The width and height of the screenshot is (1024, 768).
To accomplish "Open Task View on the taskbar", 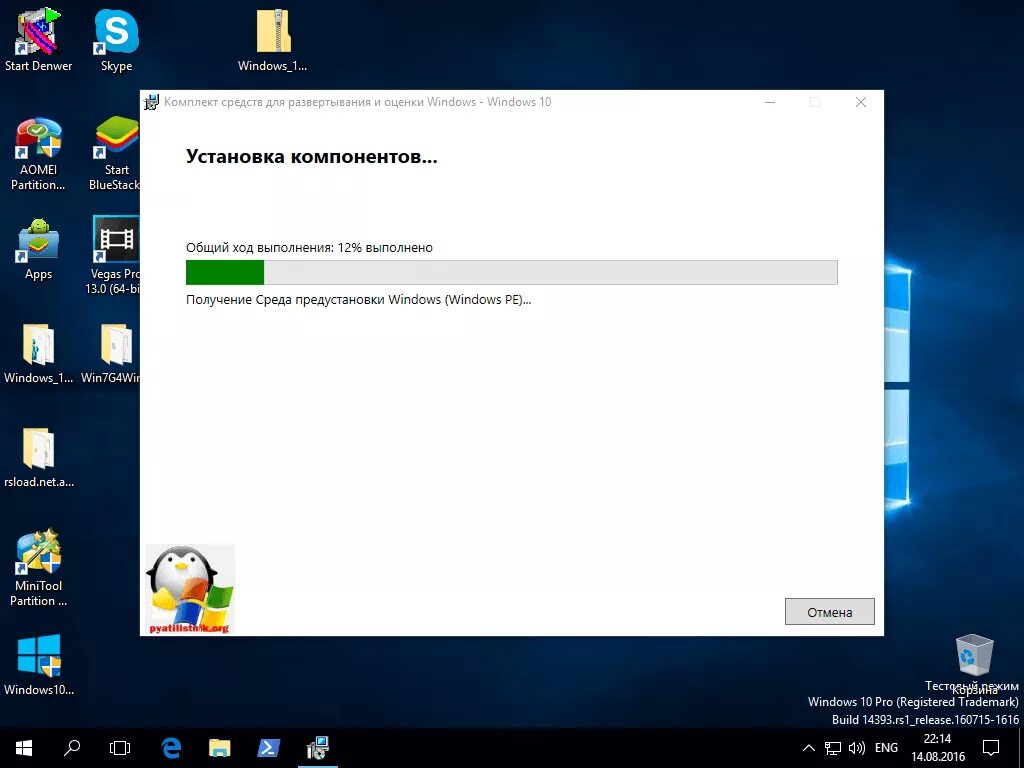I will click(120, 748).
